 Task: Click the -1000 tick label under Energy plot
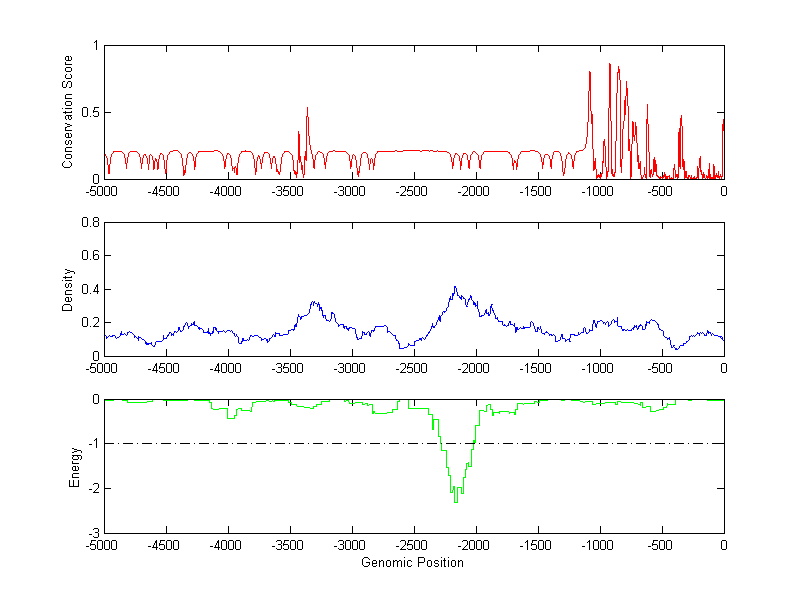(599, 545)
